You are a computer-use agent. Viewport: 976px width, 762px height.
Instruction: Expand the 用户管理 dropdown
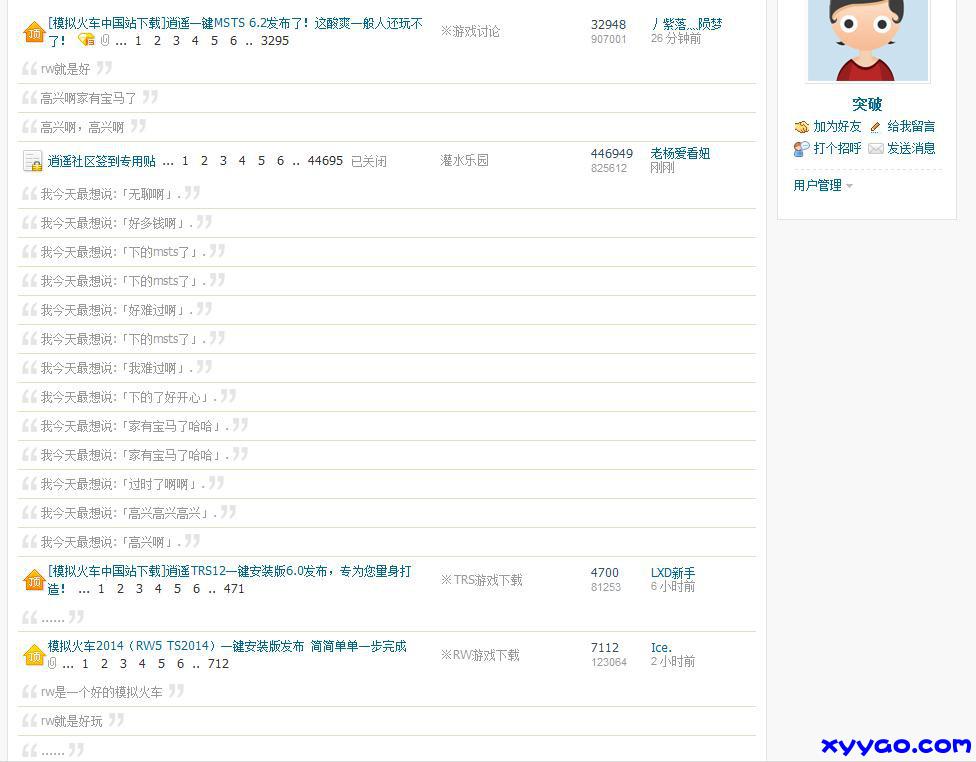pyautogui.click(x=823, y=186)
